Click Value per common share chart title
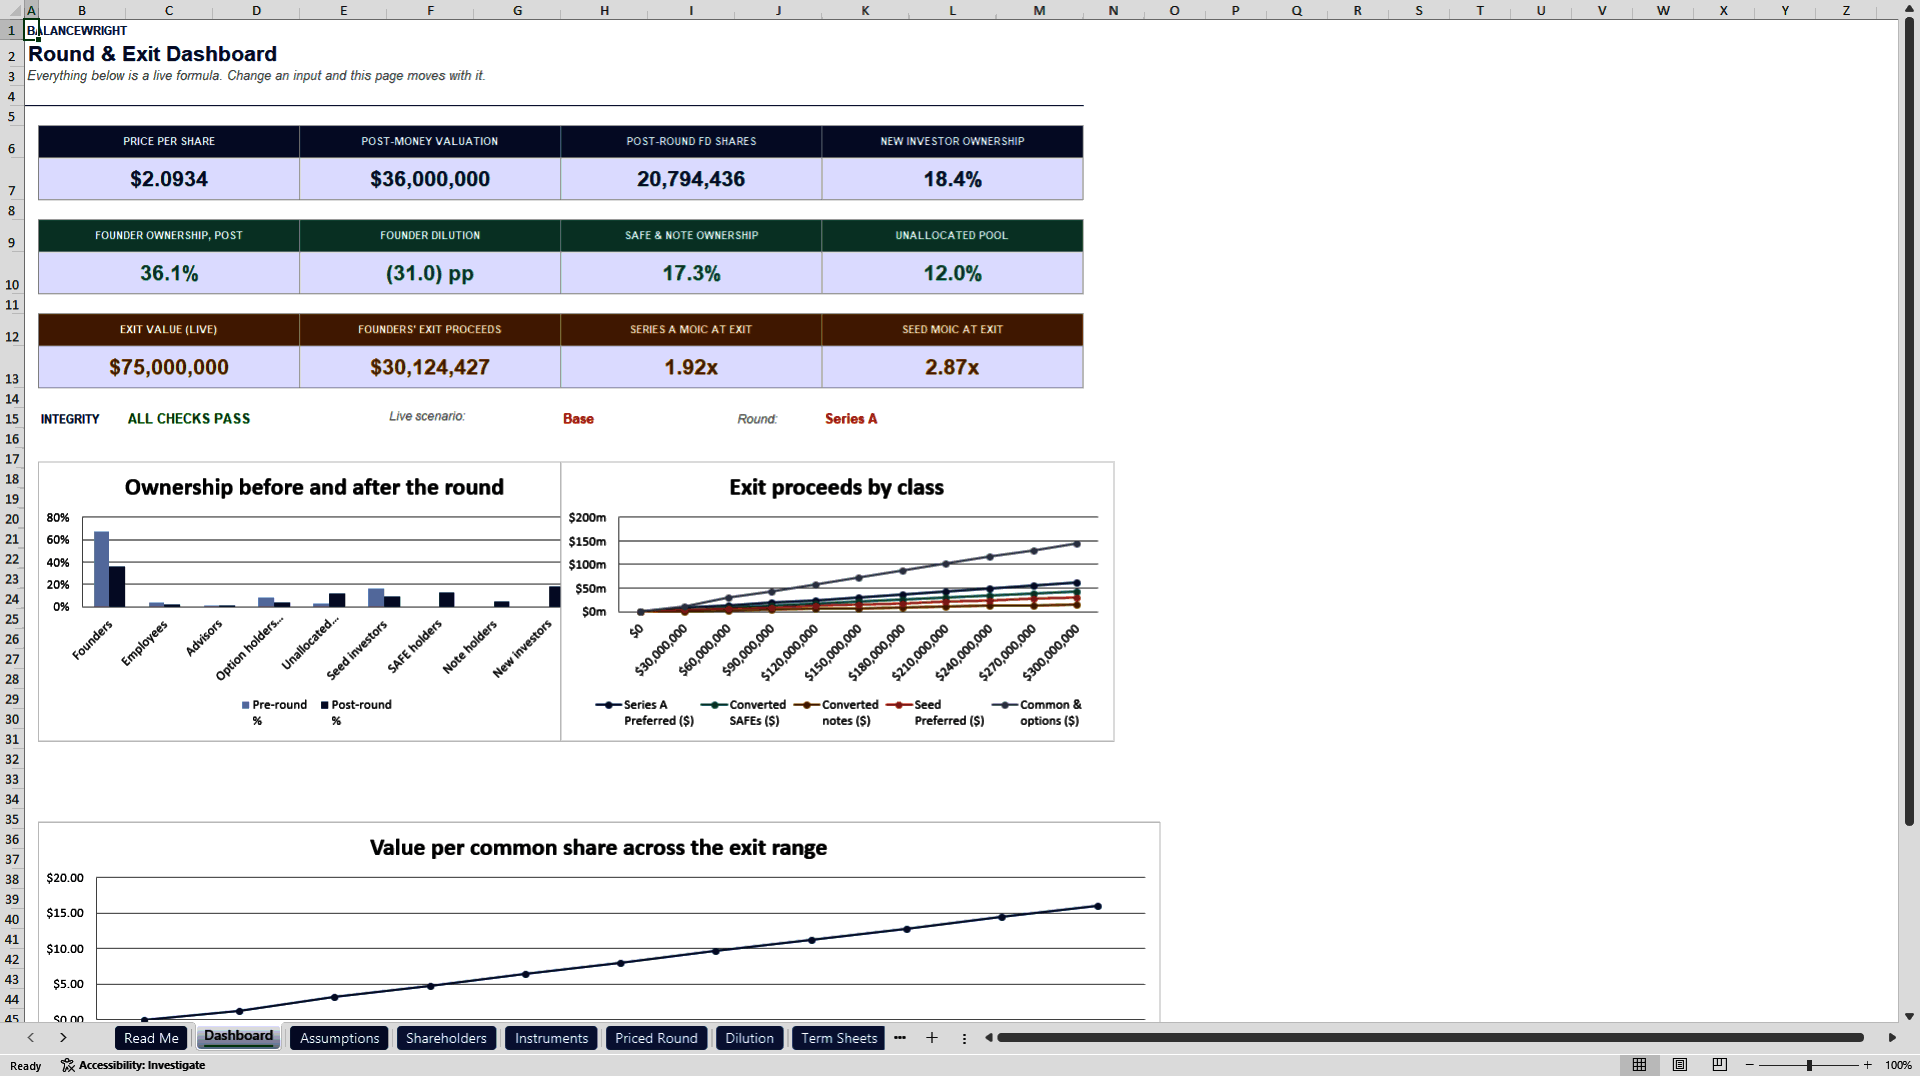The image size is (1920, 1076). (x=598, y=847)
